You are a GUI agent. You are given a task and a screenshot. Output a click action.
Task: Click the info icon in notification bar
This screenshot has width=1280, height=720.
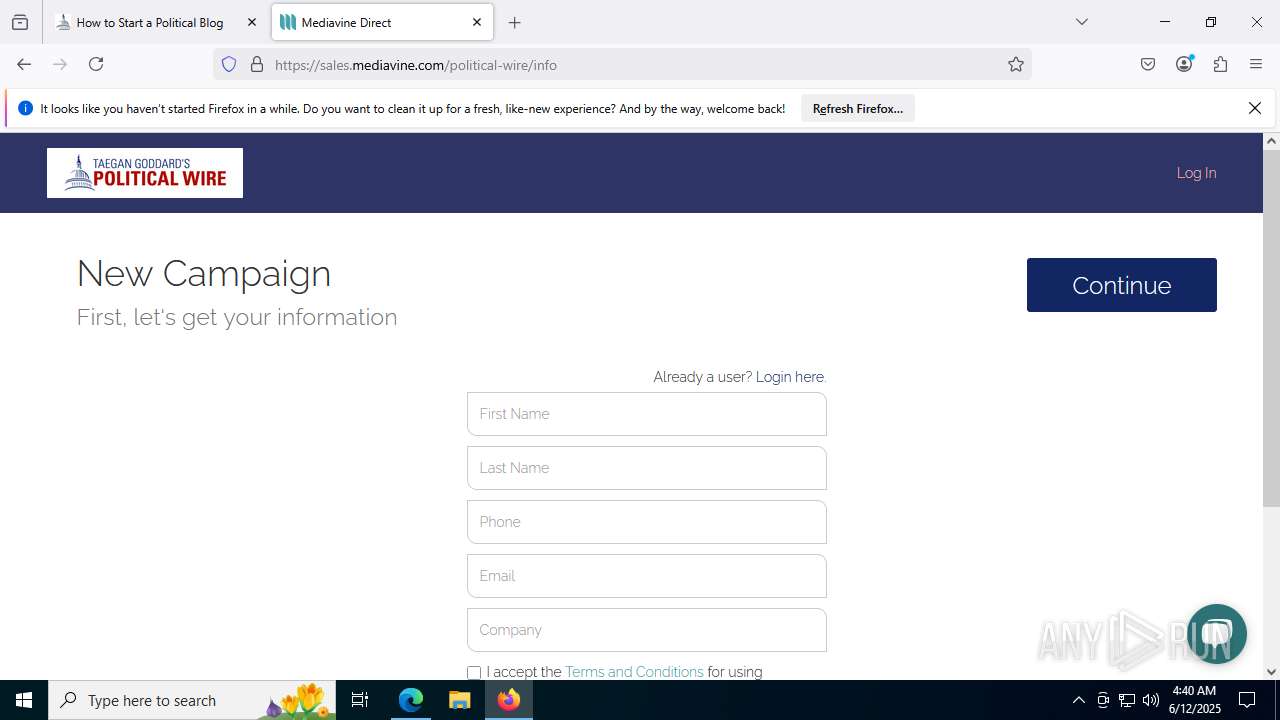(x=26, y=108)
